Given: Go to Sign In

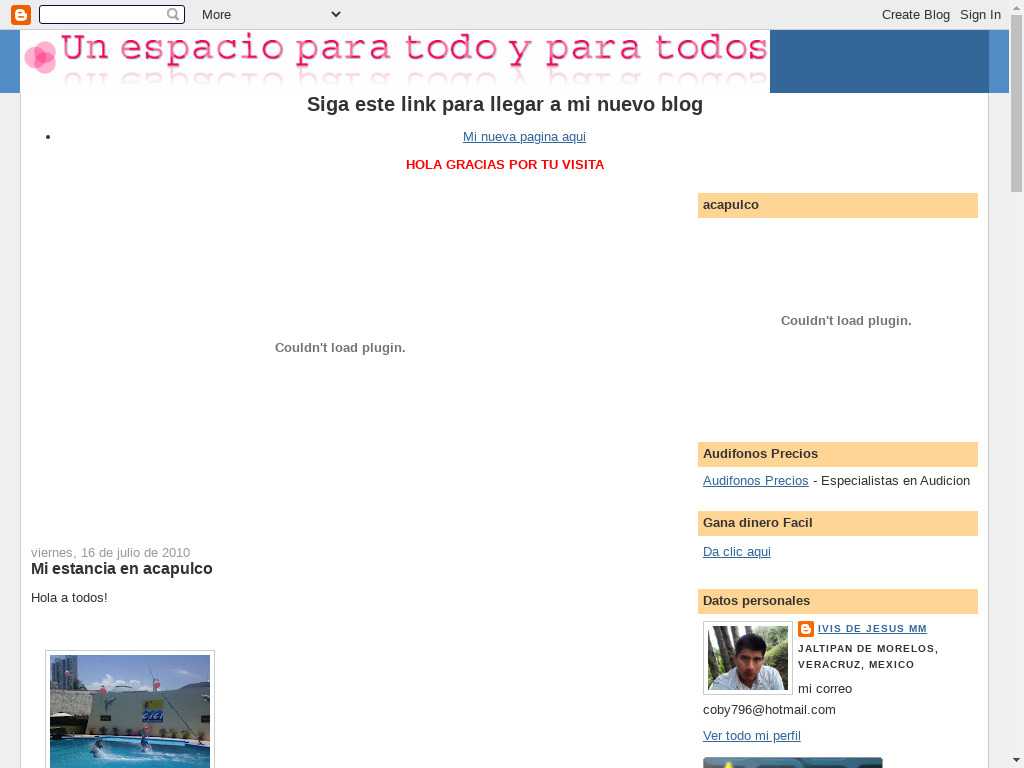Looking at the screenshot, I should click(980, 14).
